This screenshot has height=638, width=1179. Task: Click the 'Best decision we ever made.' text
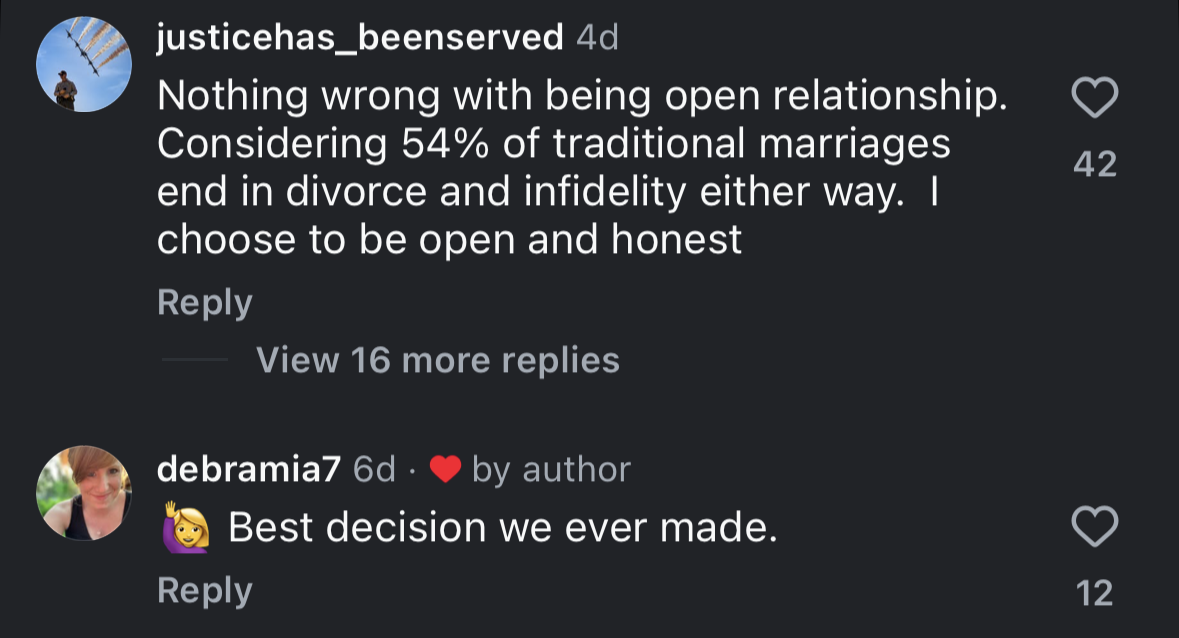click(503, 528)
